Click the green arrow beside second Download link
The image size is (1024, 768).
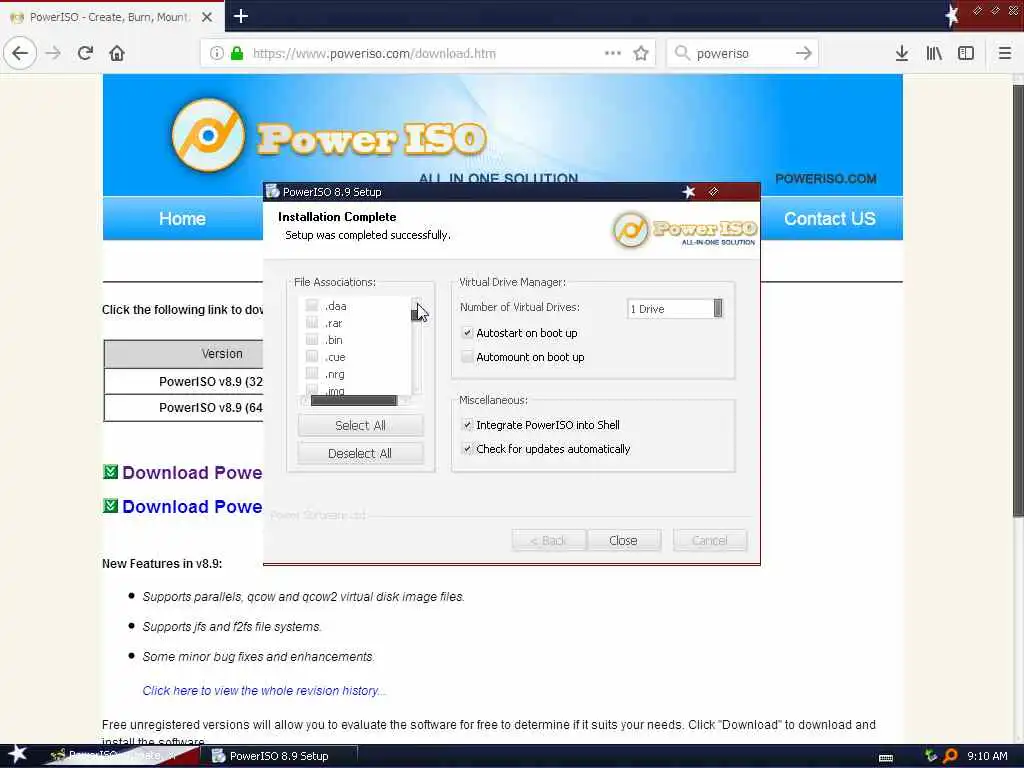pos(110,505)
